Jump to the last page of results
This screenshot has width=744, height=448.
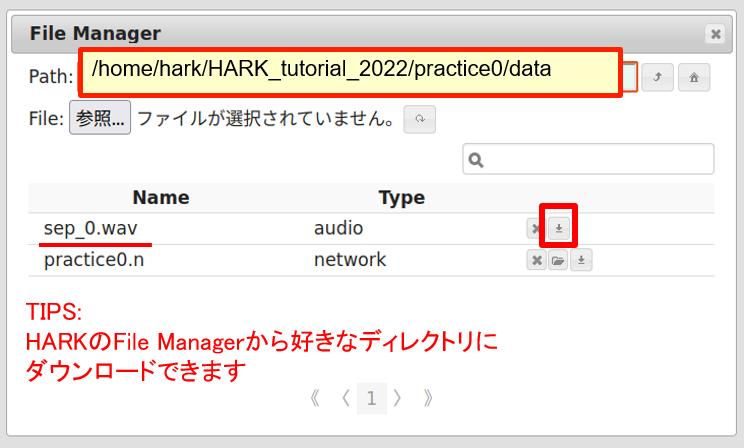pos(428,399)
